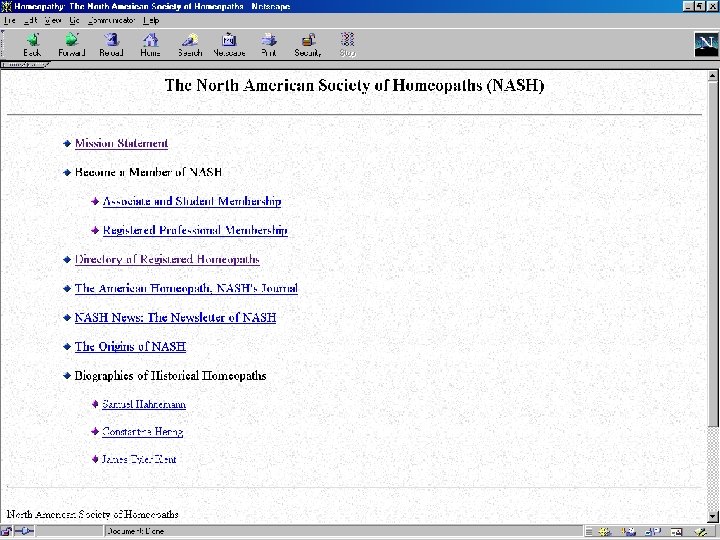Open the View menu
This screenshot has height=540, width=720.
53,21
